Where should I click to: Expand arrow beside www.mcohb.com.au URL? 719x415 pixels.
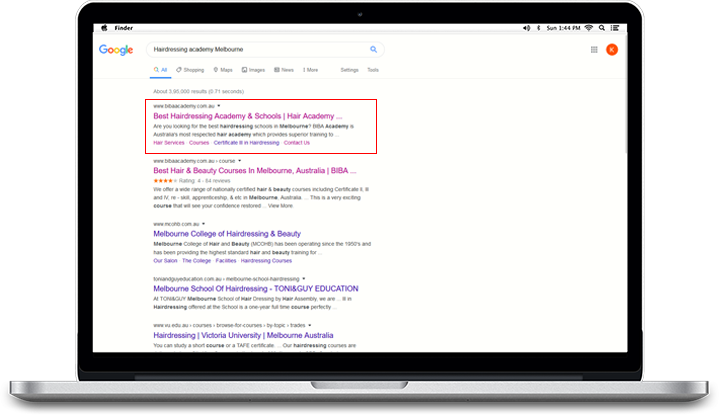pos(203,224)
